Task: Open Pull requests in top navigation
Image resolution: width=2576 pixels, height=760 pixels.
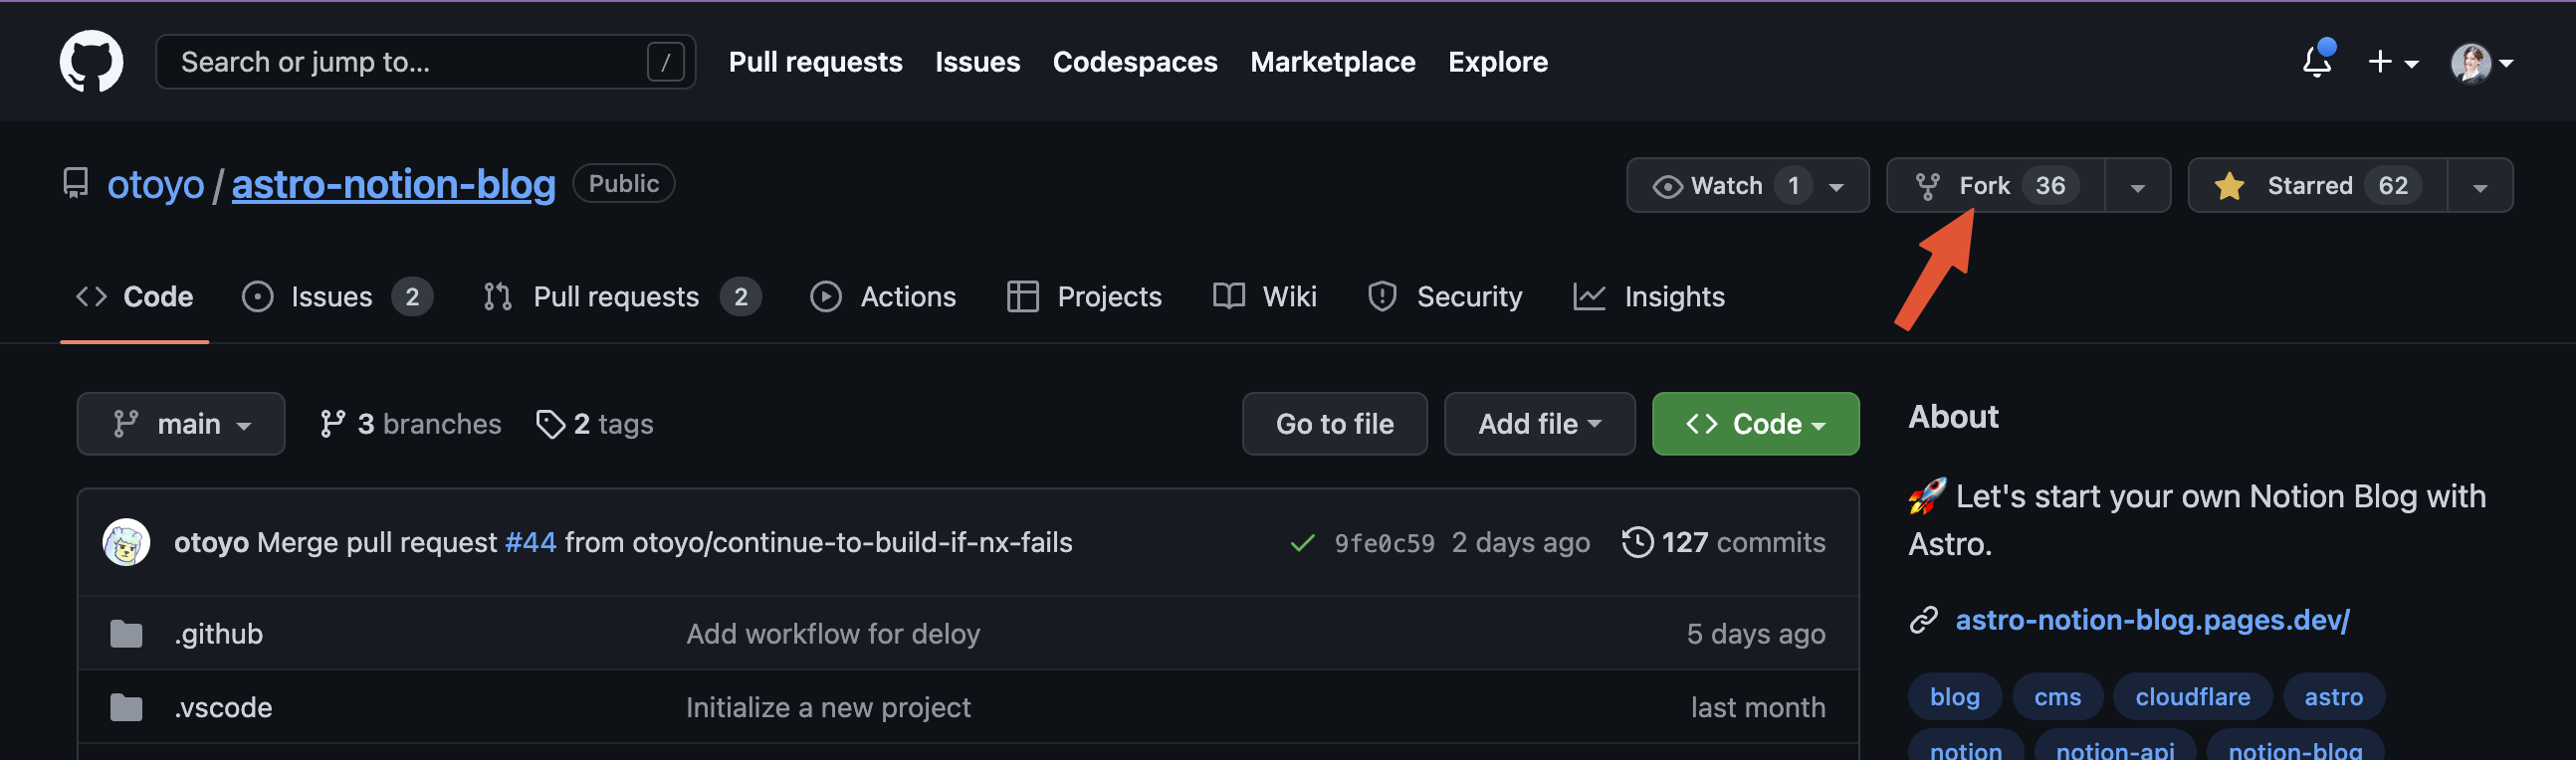Action: 815,62
